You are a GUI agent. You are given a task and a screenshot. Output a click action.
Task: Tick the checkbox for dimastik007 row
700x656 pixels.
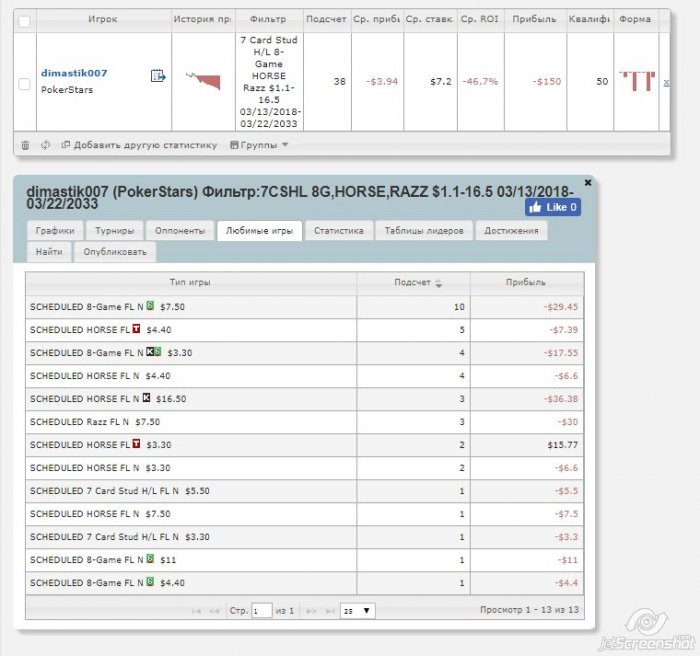(25, 84)
